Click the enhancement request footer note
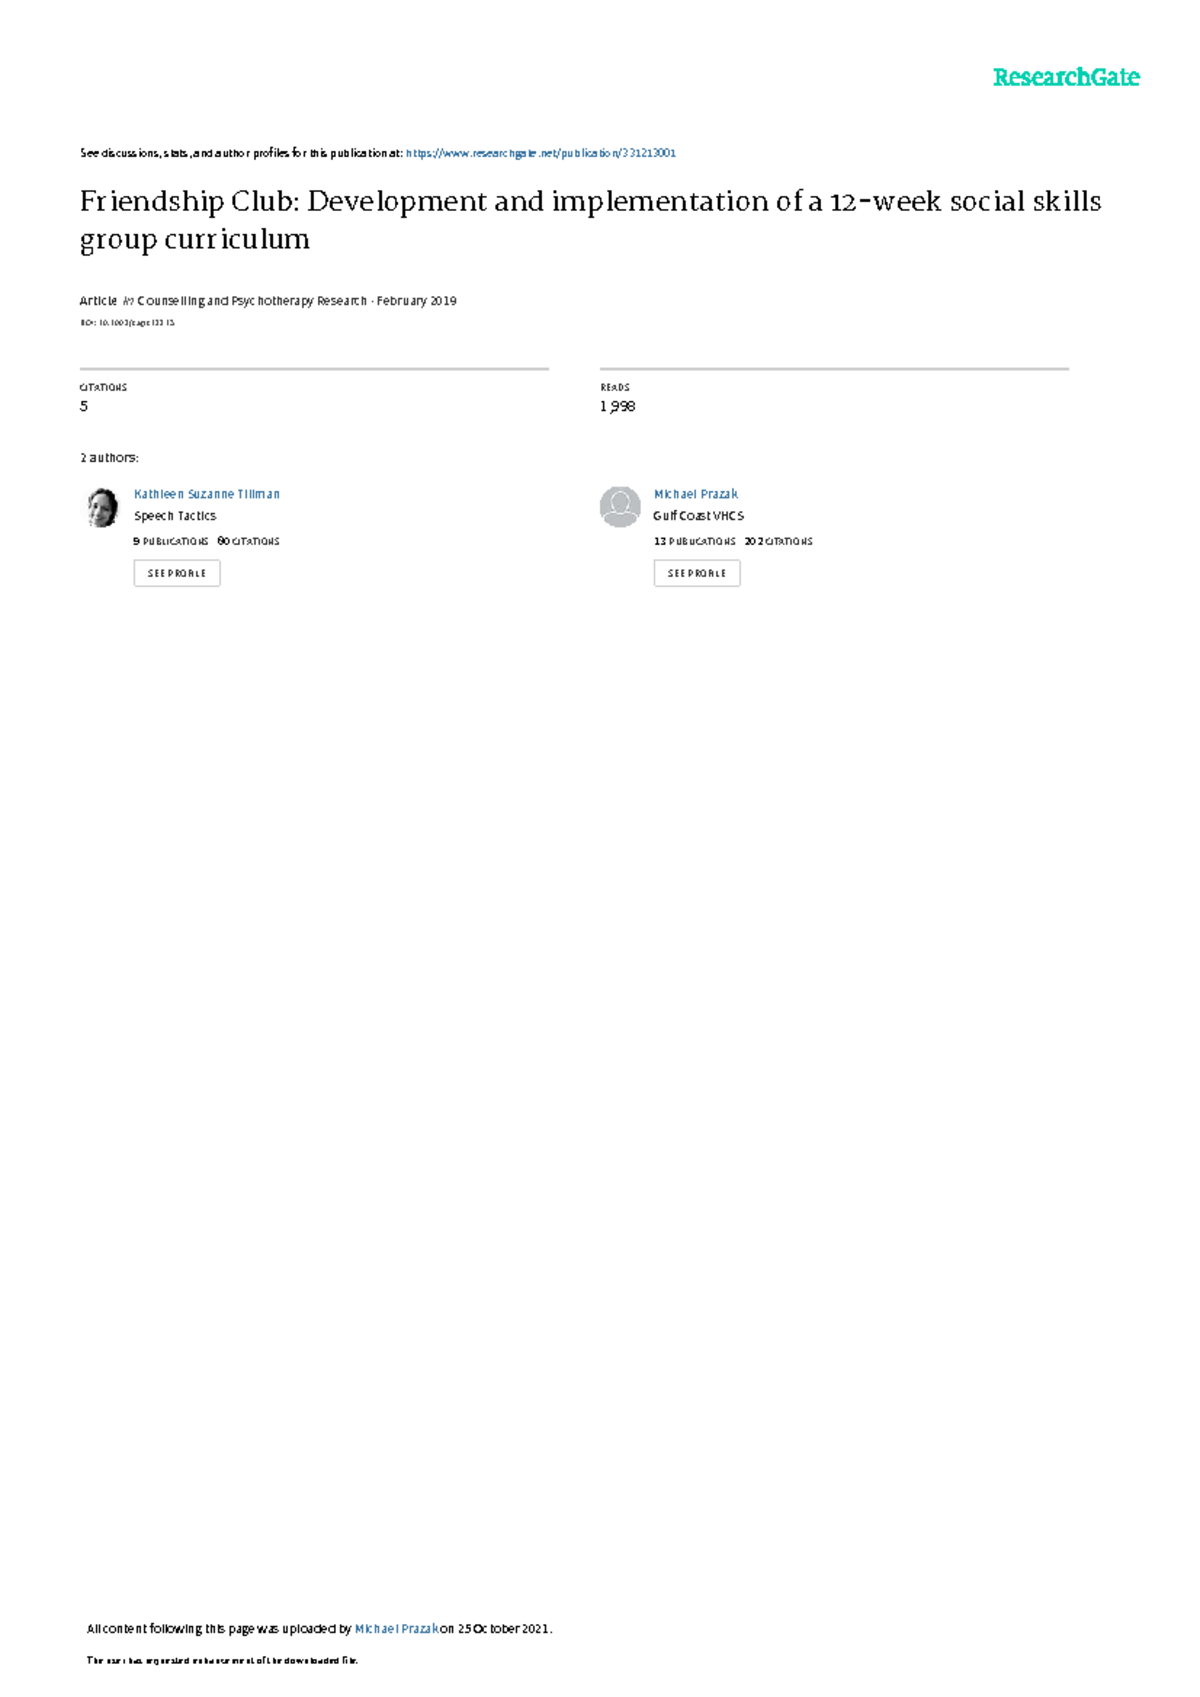The height and width of the screenshot is (1697, 1200). coord(222,1660)
